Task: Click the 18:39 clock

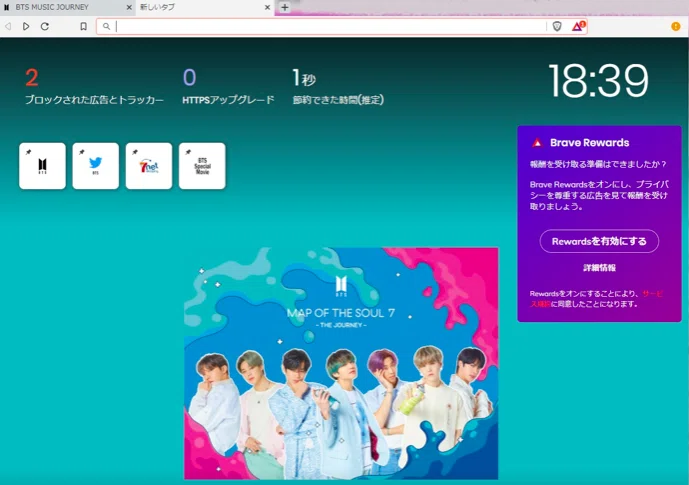Action: tap(598, 80)
